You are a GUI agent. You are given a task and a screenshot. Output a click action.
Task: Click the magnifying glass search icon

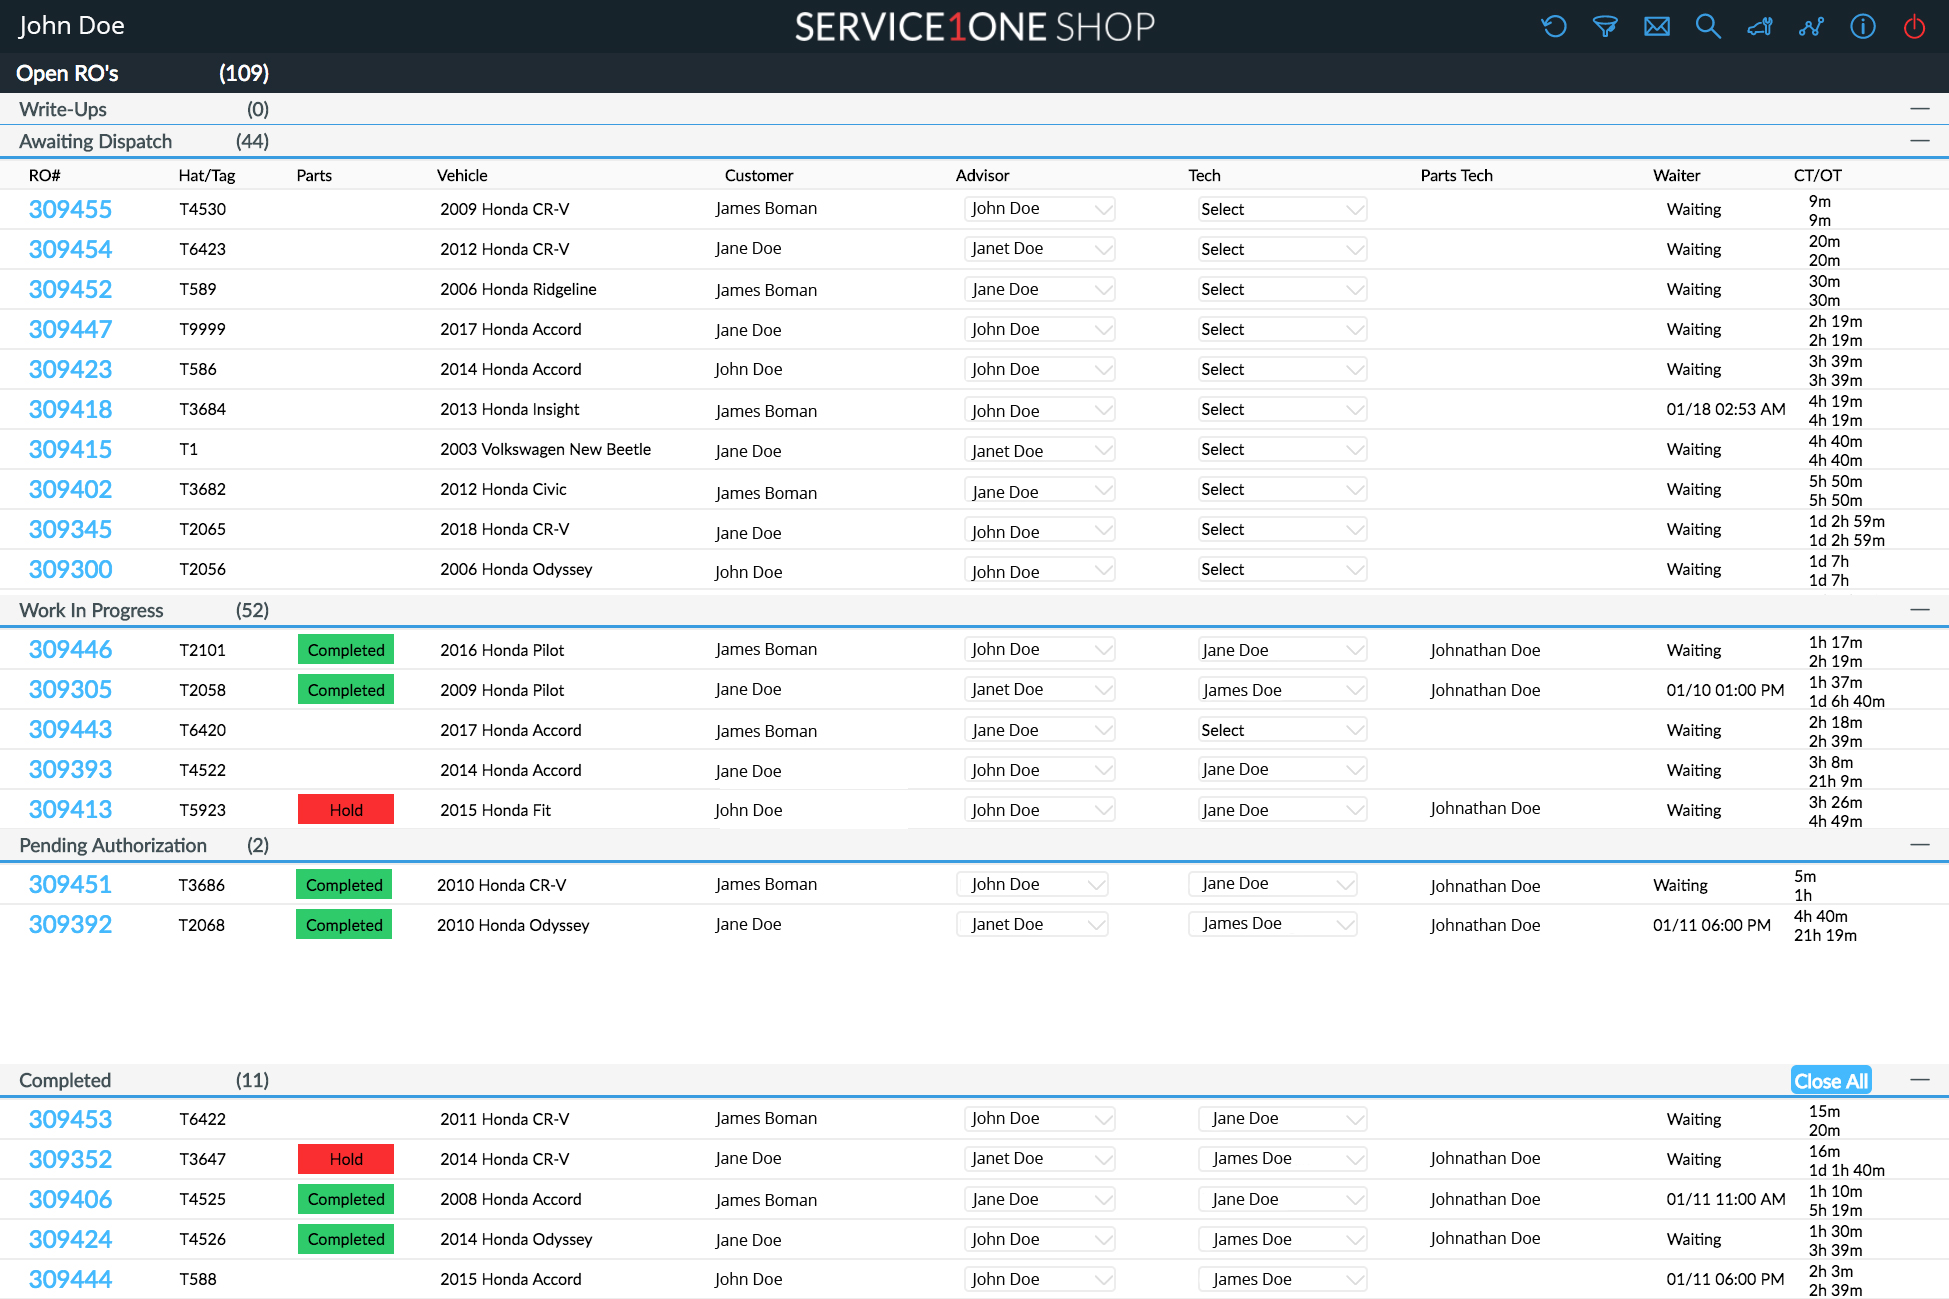pos(1708,26)
